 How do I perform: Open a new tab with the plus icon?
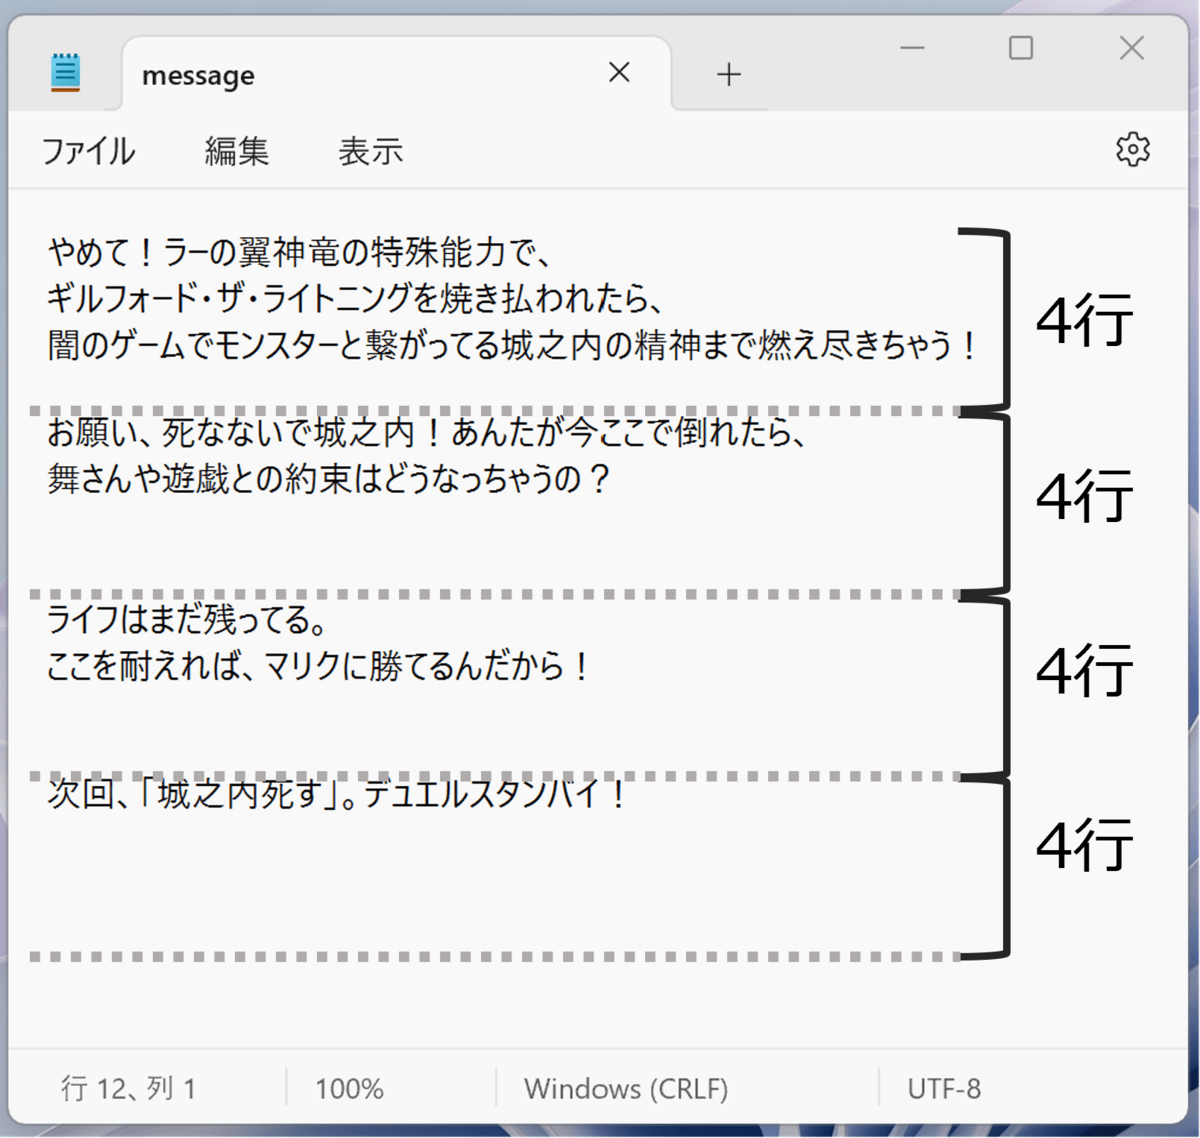click(x=728, y=73)
